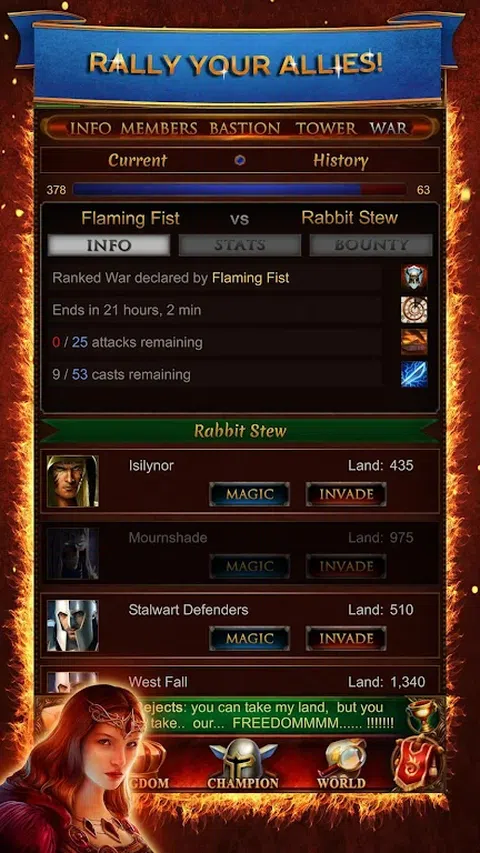Screen dimensions: 480x853
Task: Invade Isilynor's kingdom
Action: click(x=346, y=494)
